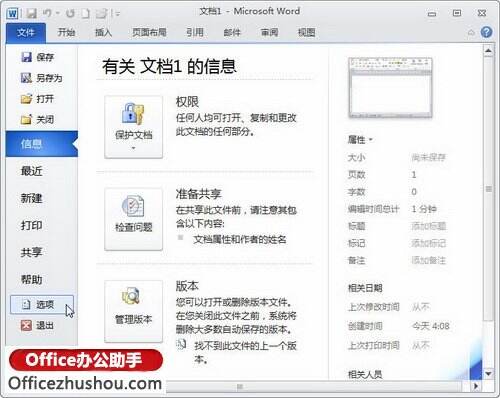Click the New document icon in quick access toolbar

[86, 13]
